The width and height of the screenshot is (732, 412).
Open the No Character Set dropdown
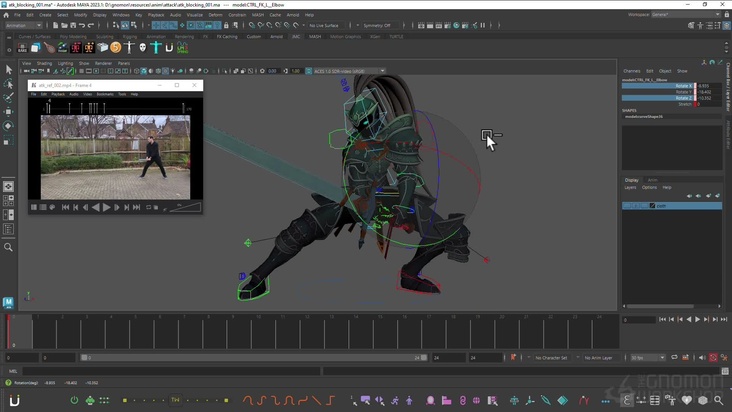(553, 357)
